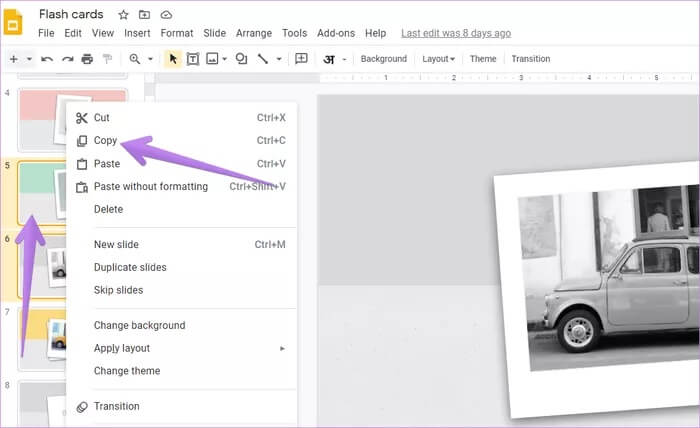Viewport: 700px width, 428px height.
Task: Click the car photo on slide canvas
Action: point(609,279)
